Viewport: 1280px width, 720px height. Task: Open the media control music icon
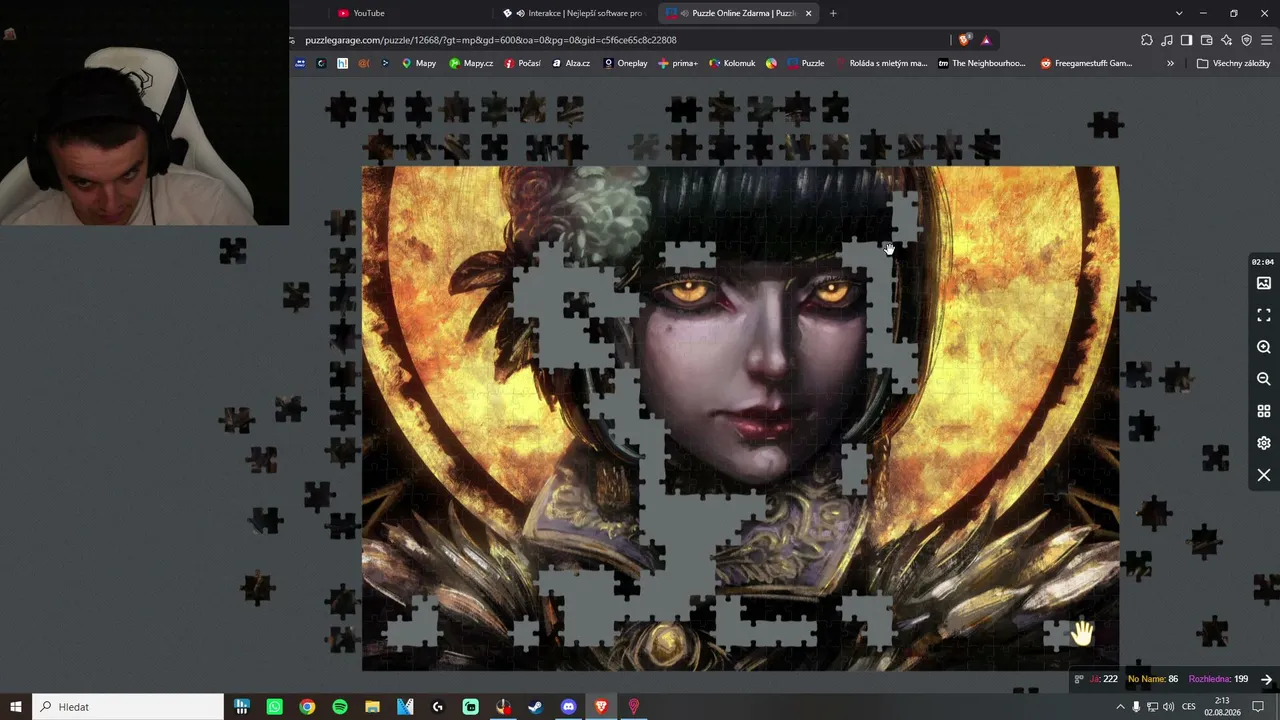[1167, 40]
